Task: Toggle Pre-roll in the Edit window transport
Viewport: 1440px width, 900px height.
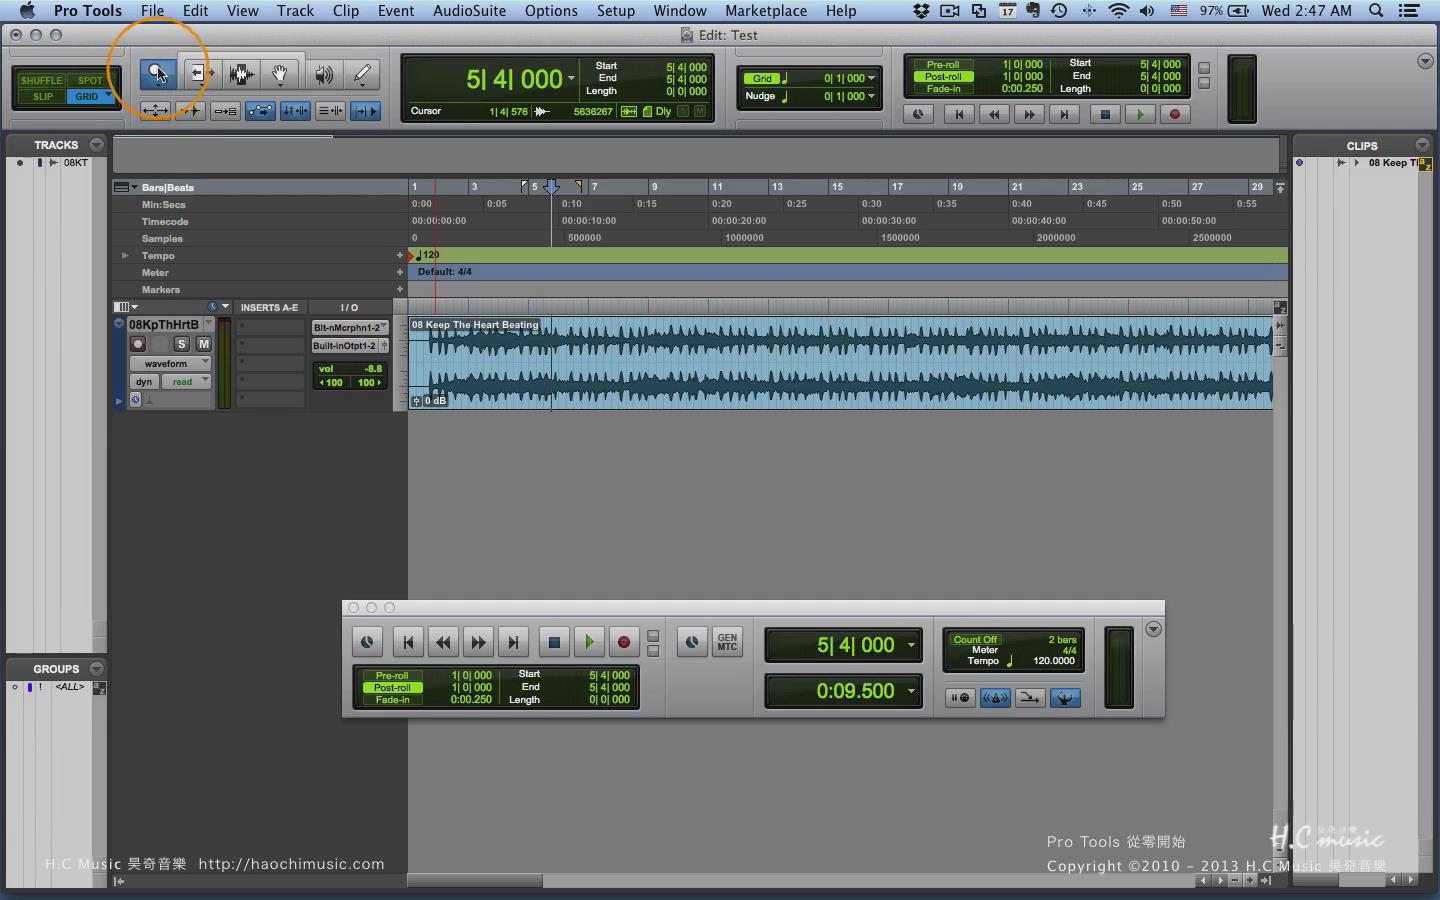Action: (942, 64)
